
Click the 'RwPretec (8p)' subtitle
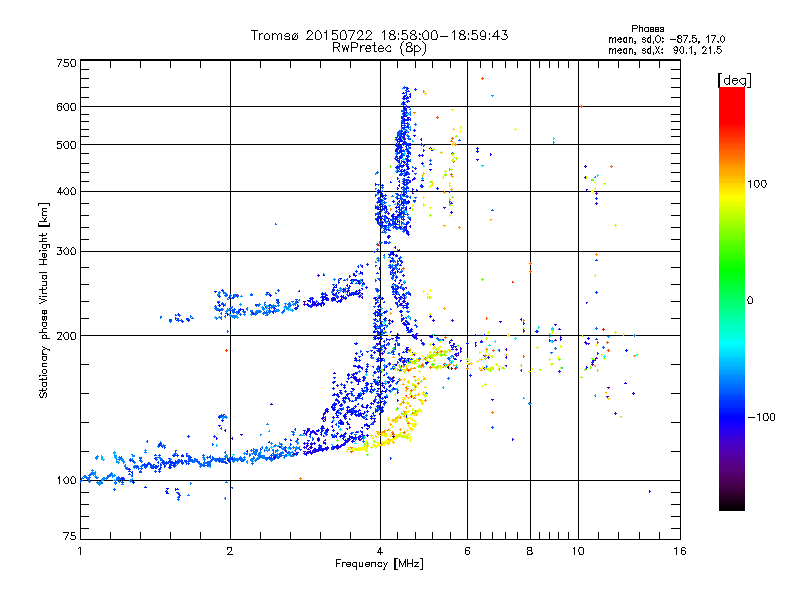pos(379,48)
